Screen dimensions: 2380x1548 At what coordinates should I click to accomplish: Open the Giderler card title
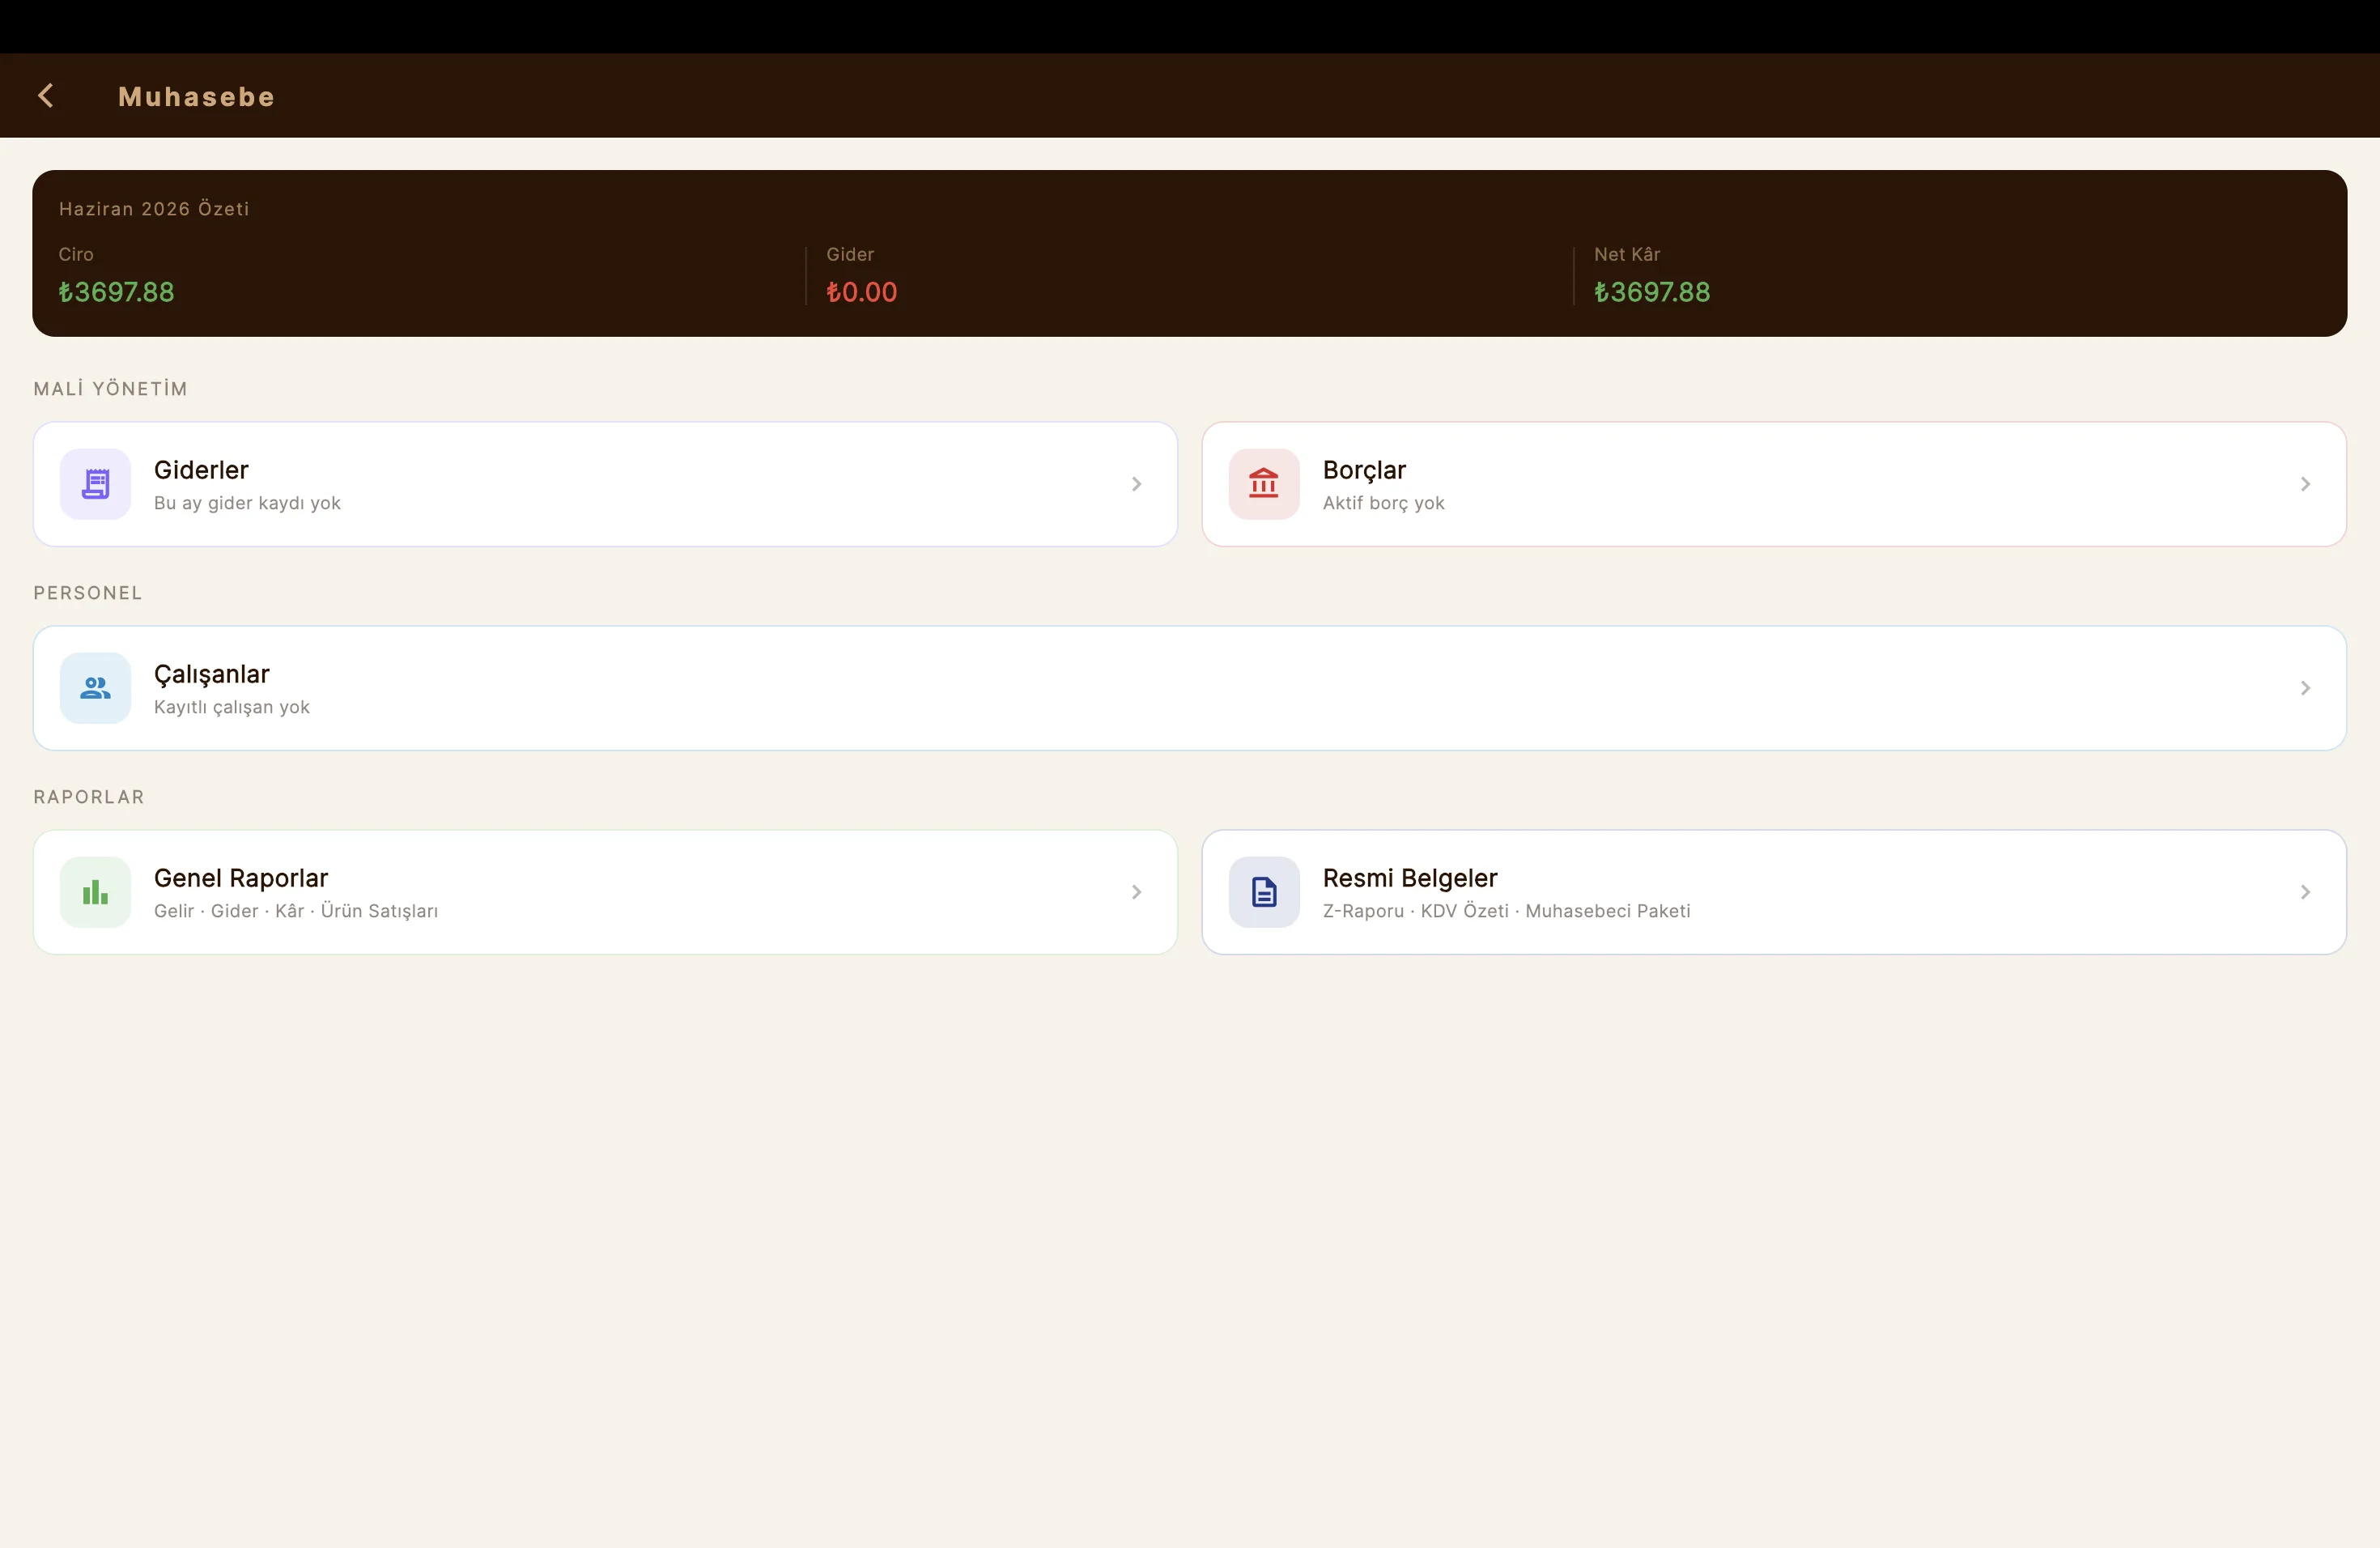[x=201, y=470]
